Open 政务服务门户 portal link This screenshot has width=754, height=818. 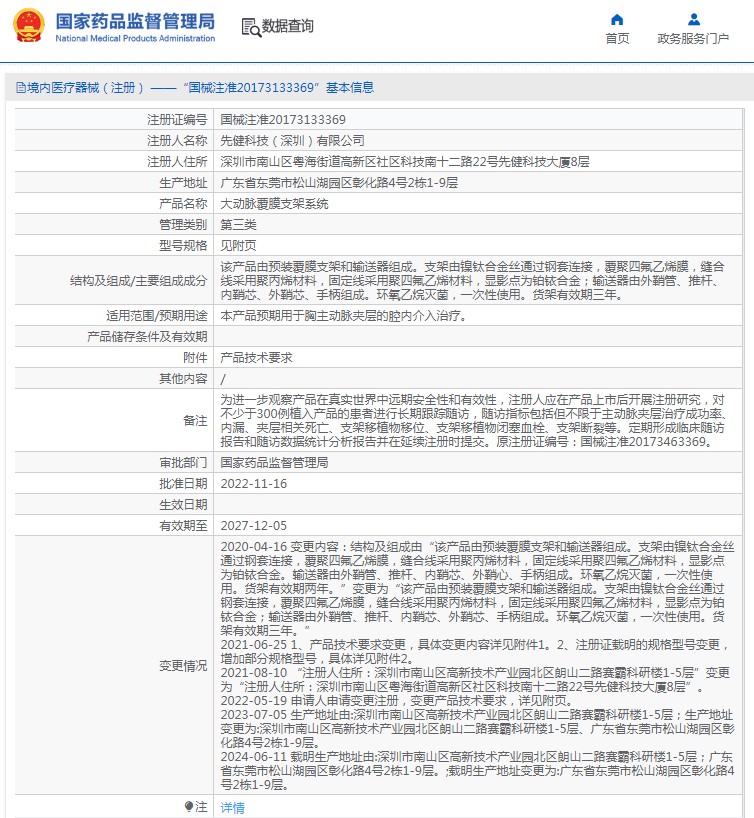pos(693,39)
